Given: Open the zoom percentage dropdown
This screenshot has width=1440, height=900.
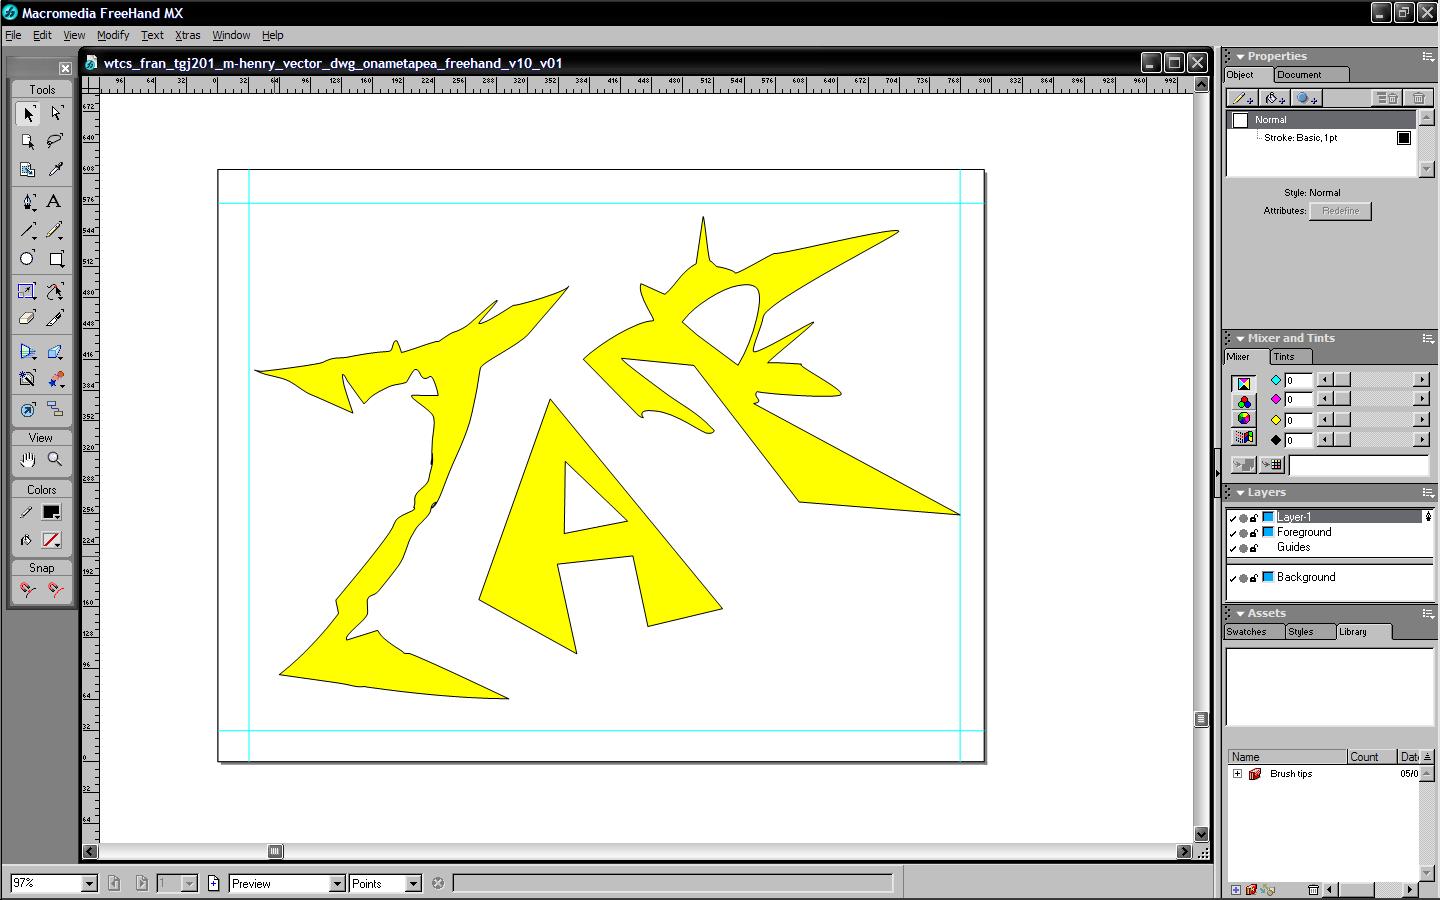Looking at the screenshot, I should 89,884.
